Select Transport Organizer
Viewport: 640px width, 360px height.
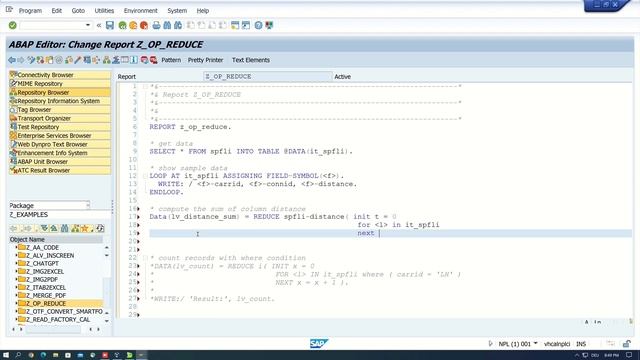coord(60,118)
